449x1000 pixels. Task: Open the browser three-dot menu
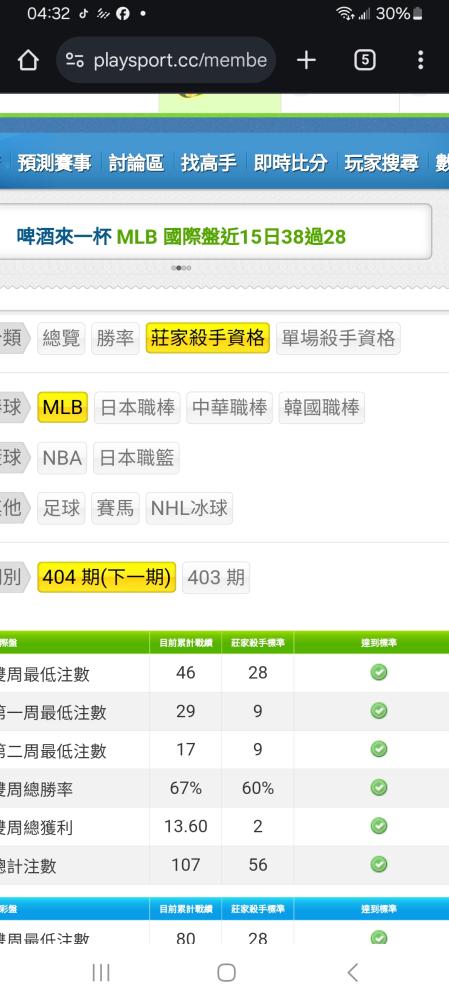click(x=420, y=61)
